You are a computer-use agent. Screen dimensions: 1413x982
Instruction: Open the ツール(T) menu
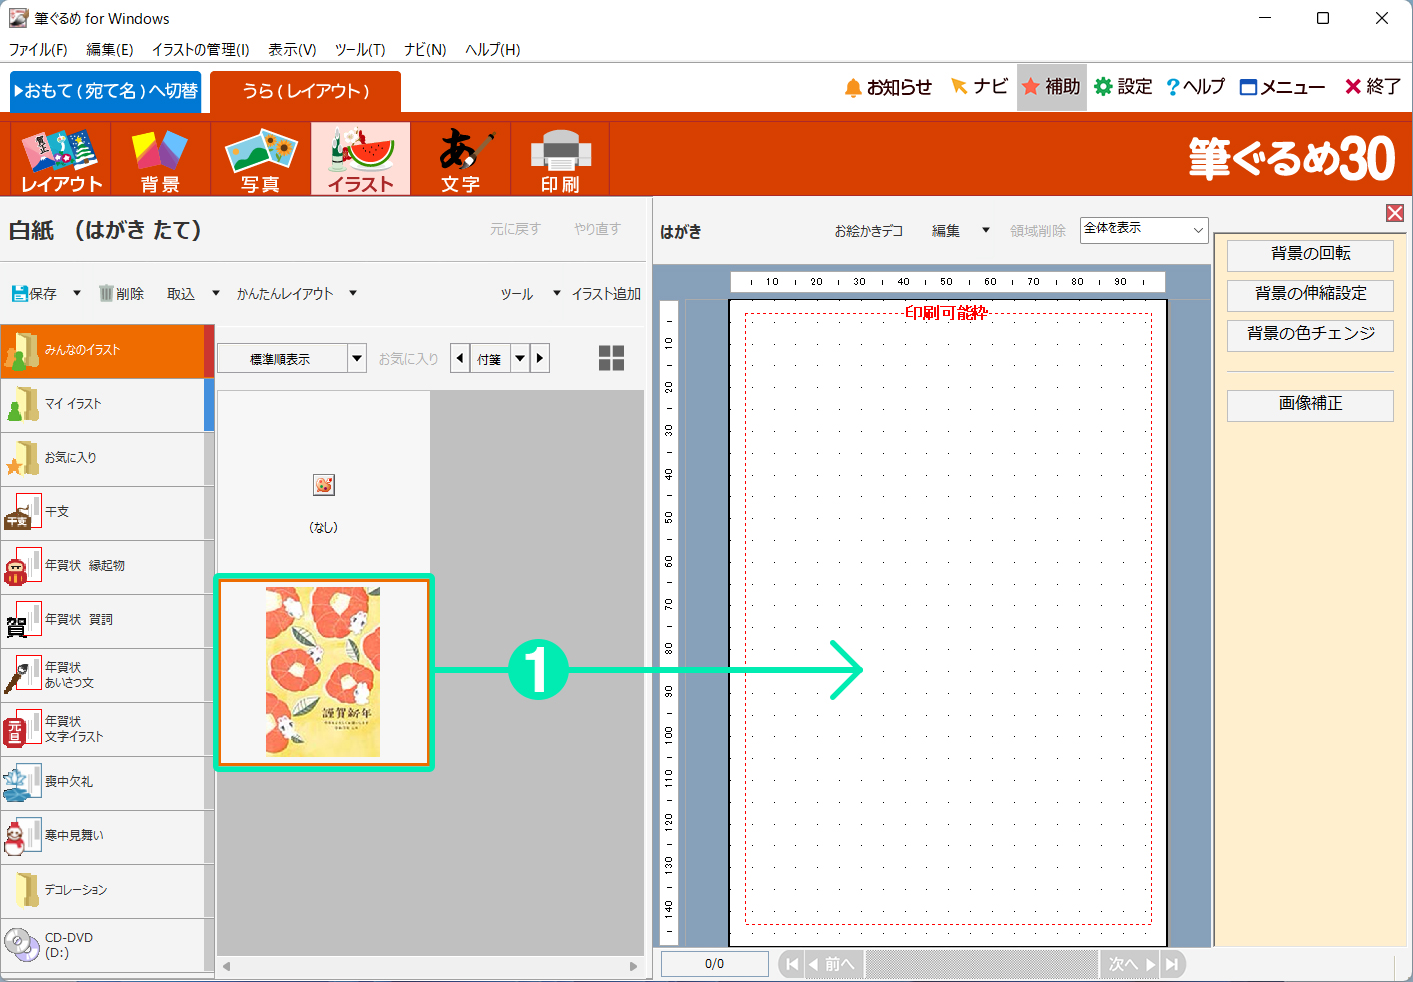point(359,49)
